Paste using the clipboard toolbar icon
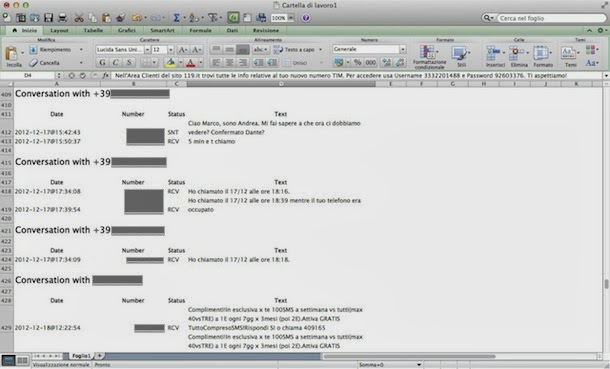Screen dimensions: 610x369 click(x=106, y=17)
